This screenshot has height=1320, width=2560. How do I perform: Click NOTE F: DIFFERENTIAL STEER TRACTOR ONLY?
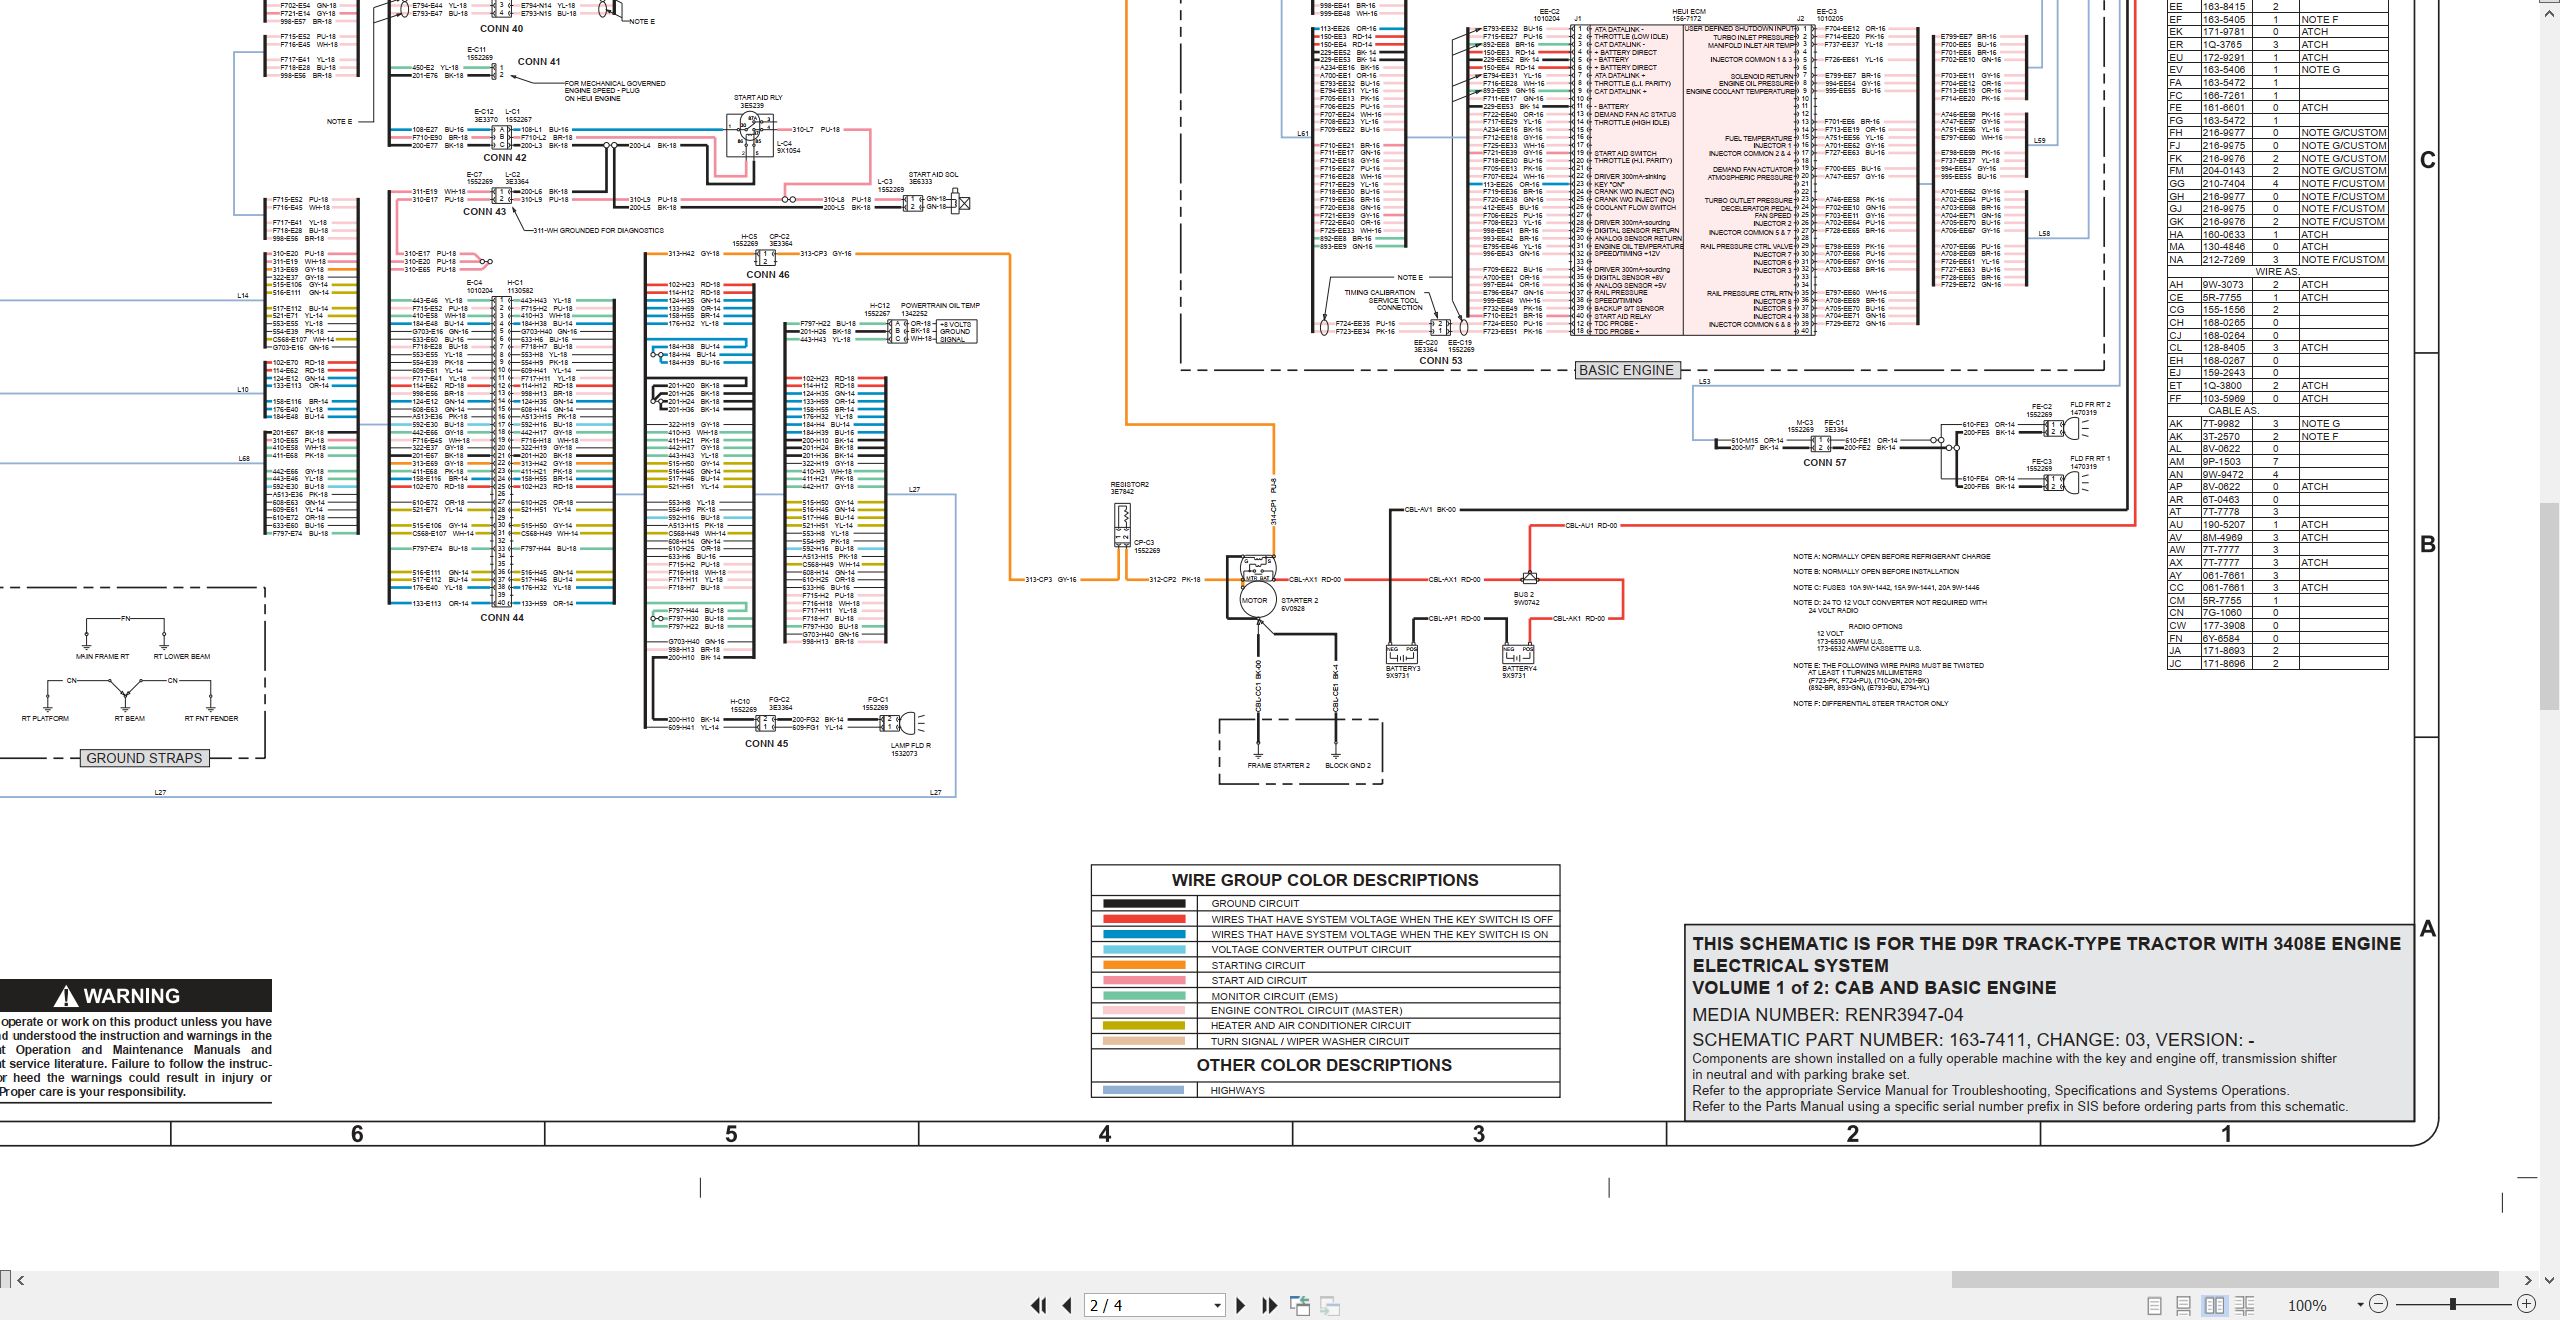[1870, 704]
